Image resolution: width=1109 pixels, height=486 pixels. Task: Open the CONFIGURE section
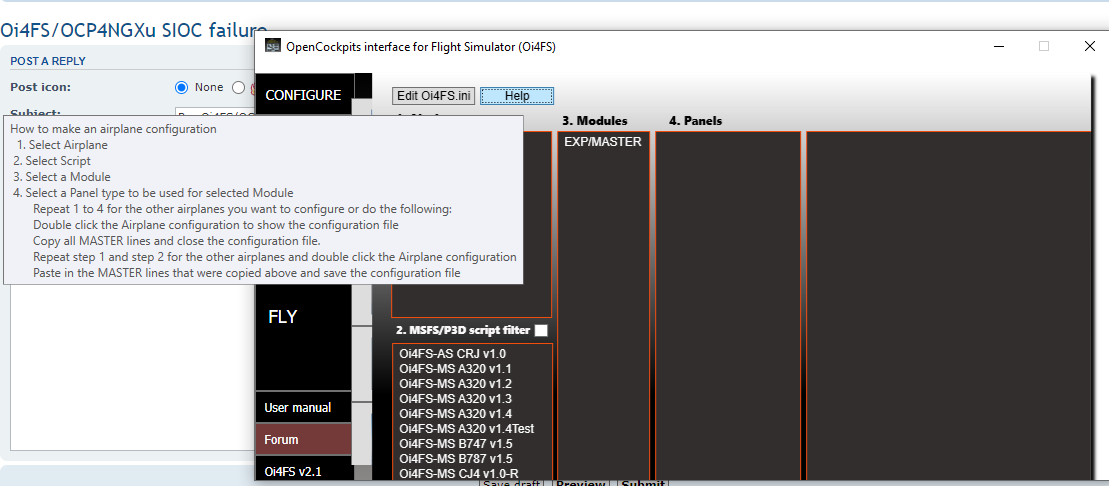click(303, 96)
